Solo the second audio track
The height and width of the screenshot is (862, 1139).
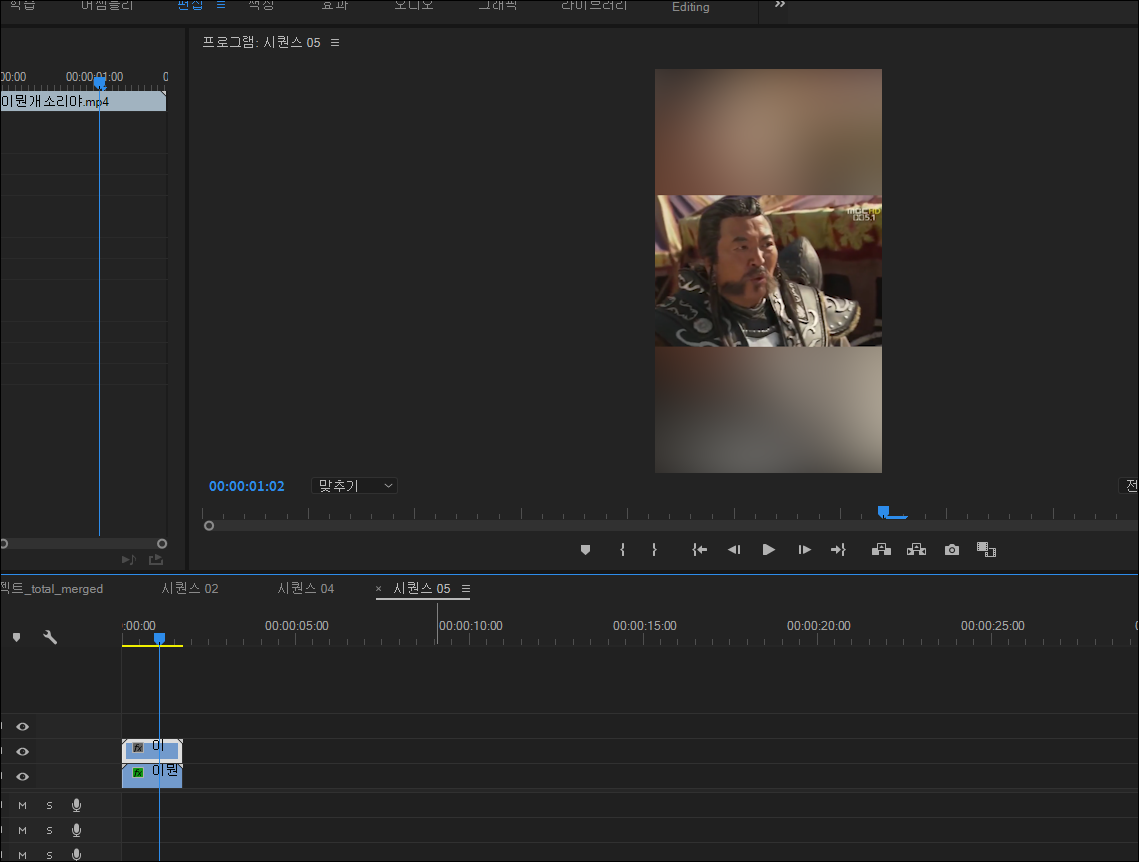(49, 830)
